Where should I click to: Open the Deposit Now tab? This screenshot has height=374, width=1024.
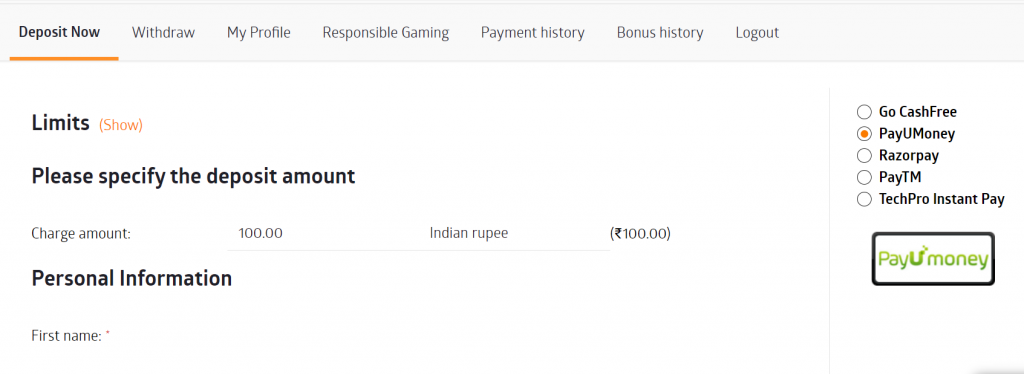coord(59,32)
